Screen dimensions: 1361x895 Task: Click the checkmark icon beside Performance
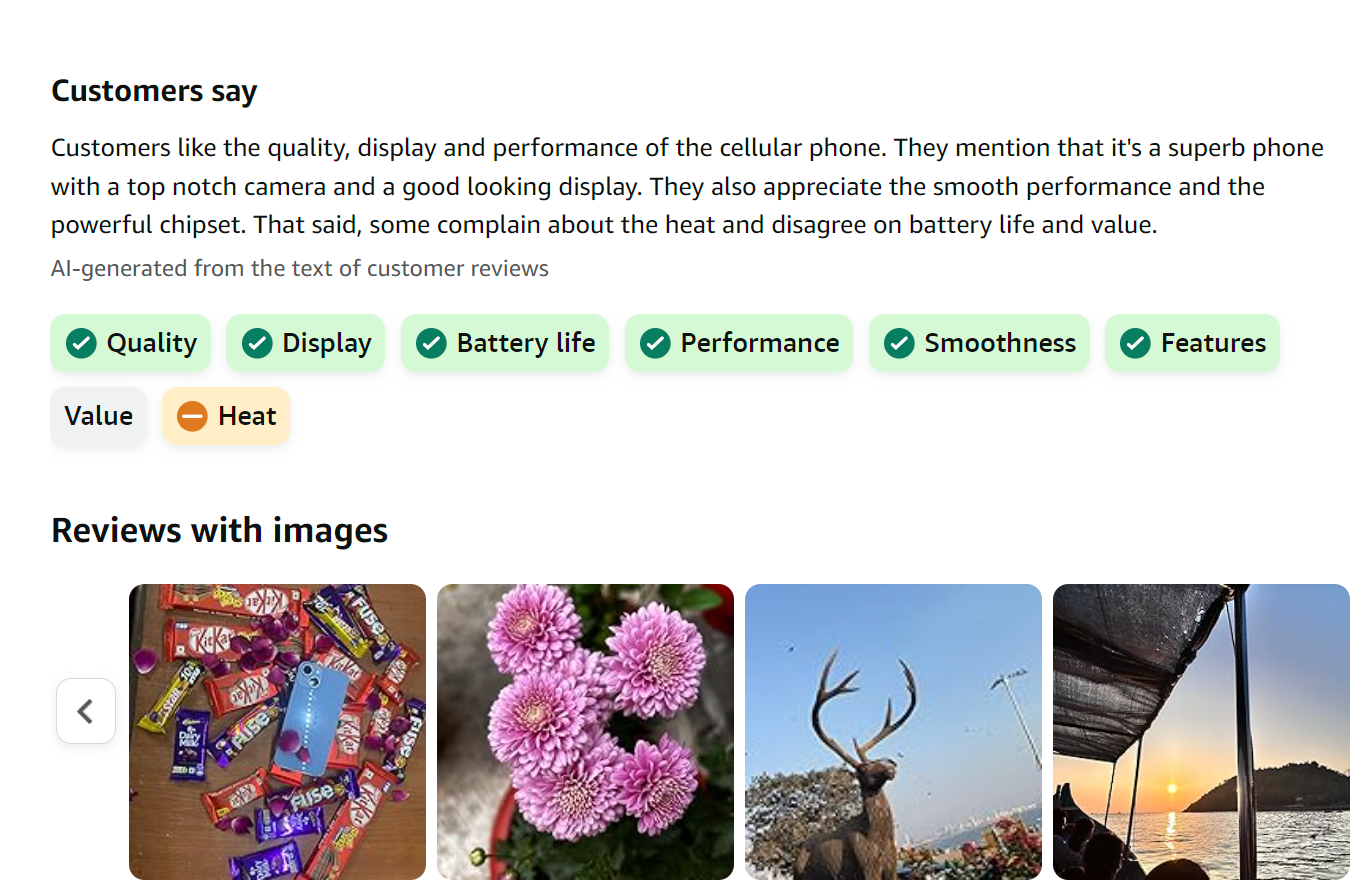(655, 343)
